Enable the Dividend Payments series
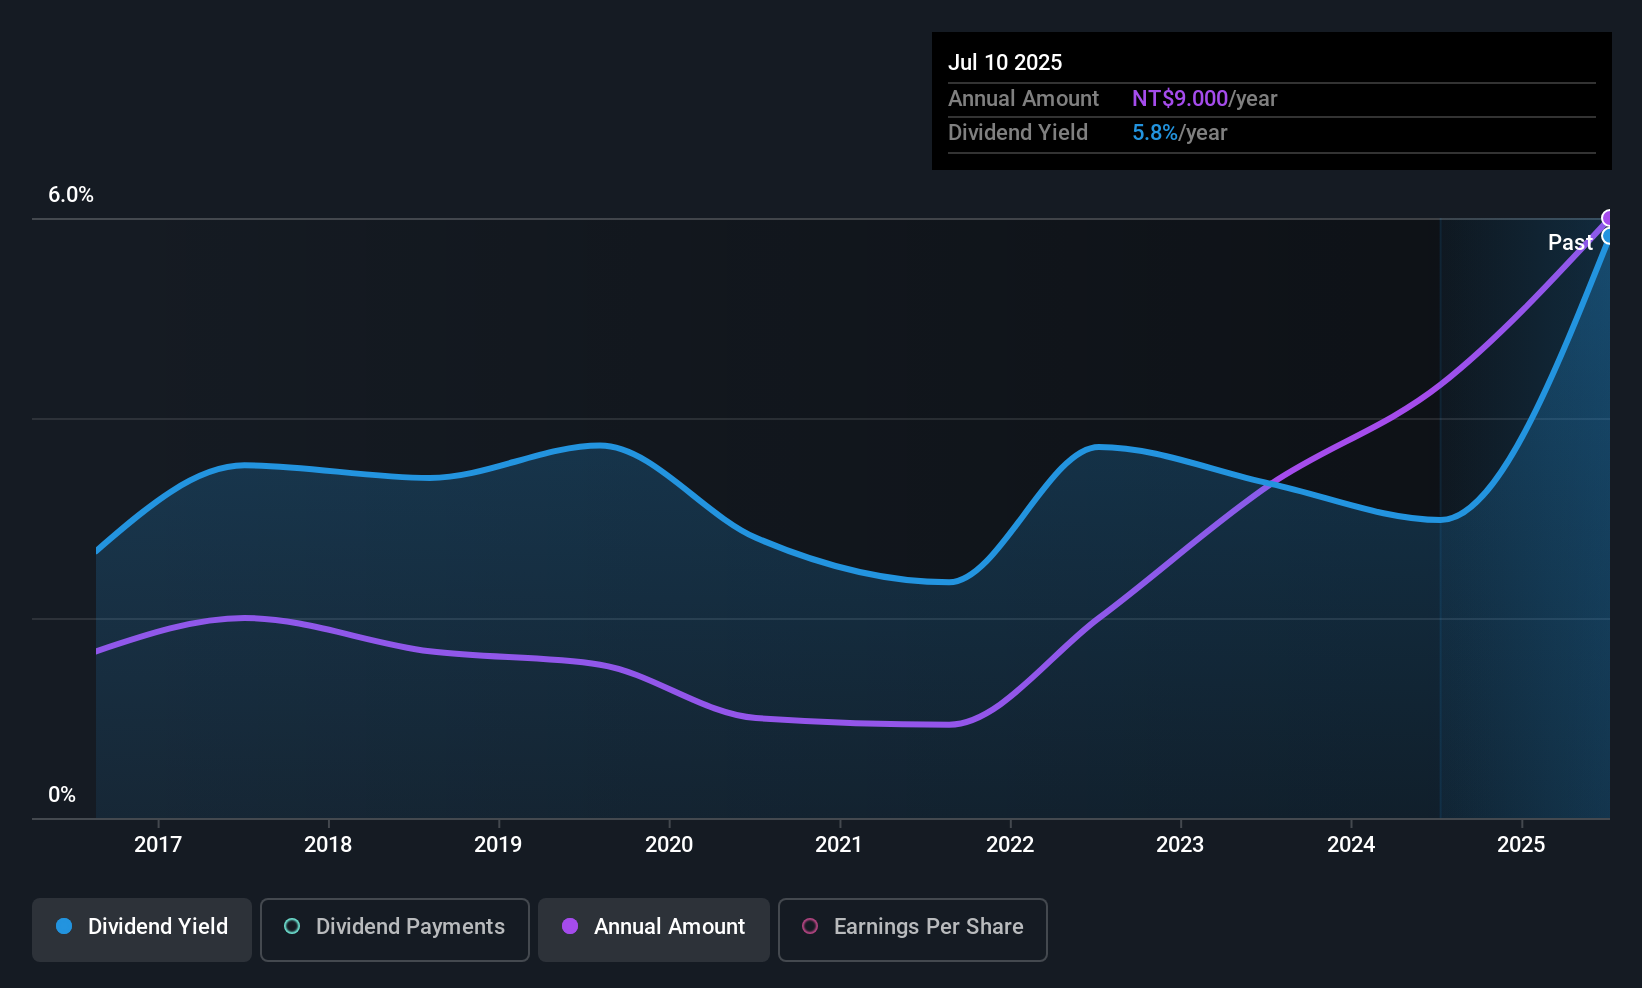Screen dimensions: 1642x988 (394, 929)
